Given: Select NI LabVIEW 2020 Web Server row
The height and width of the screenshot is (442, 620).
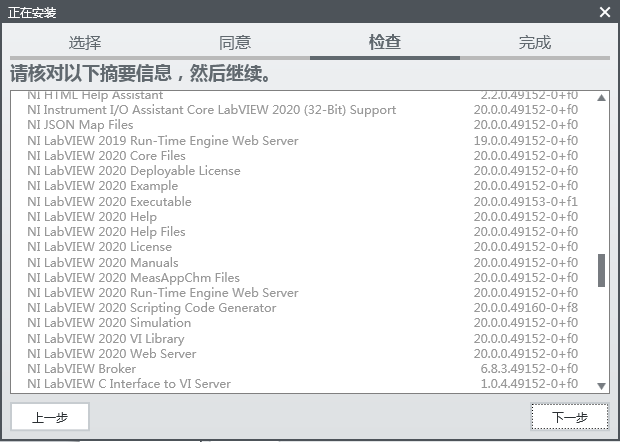Looking at the screenshot, I should tap(109, 354).
